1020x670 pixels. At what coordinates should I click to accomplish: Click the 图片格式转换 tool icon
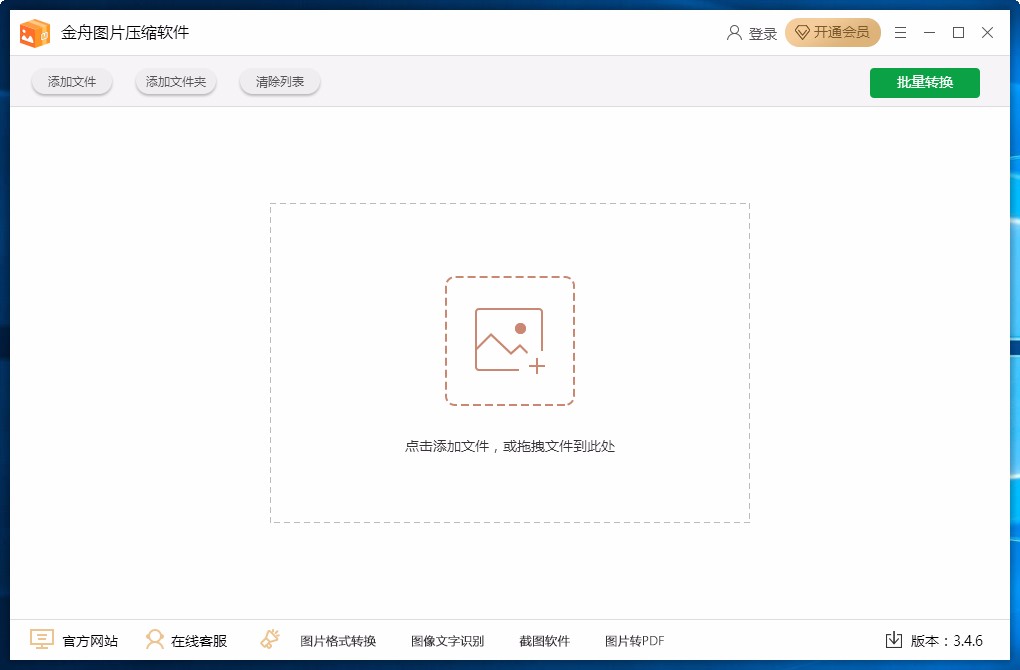click(x=271, y=638)
